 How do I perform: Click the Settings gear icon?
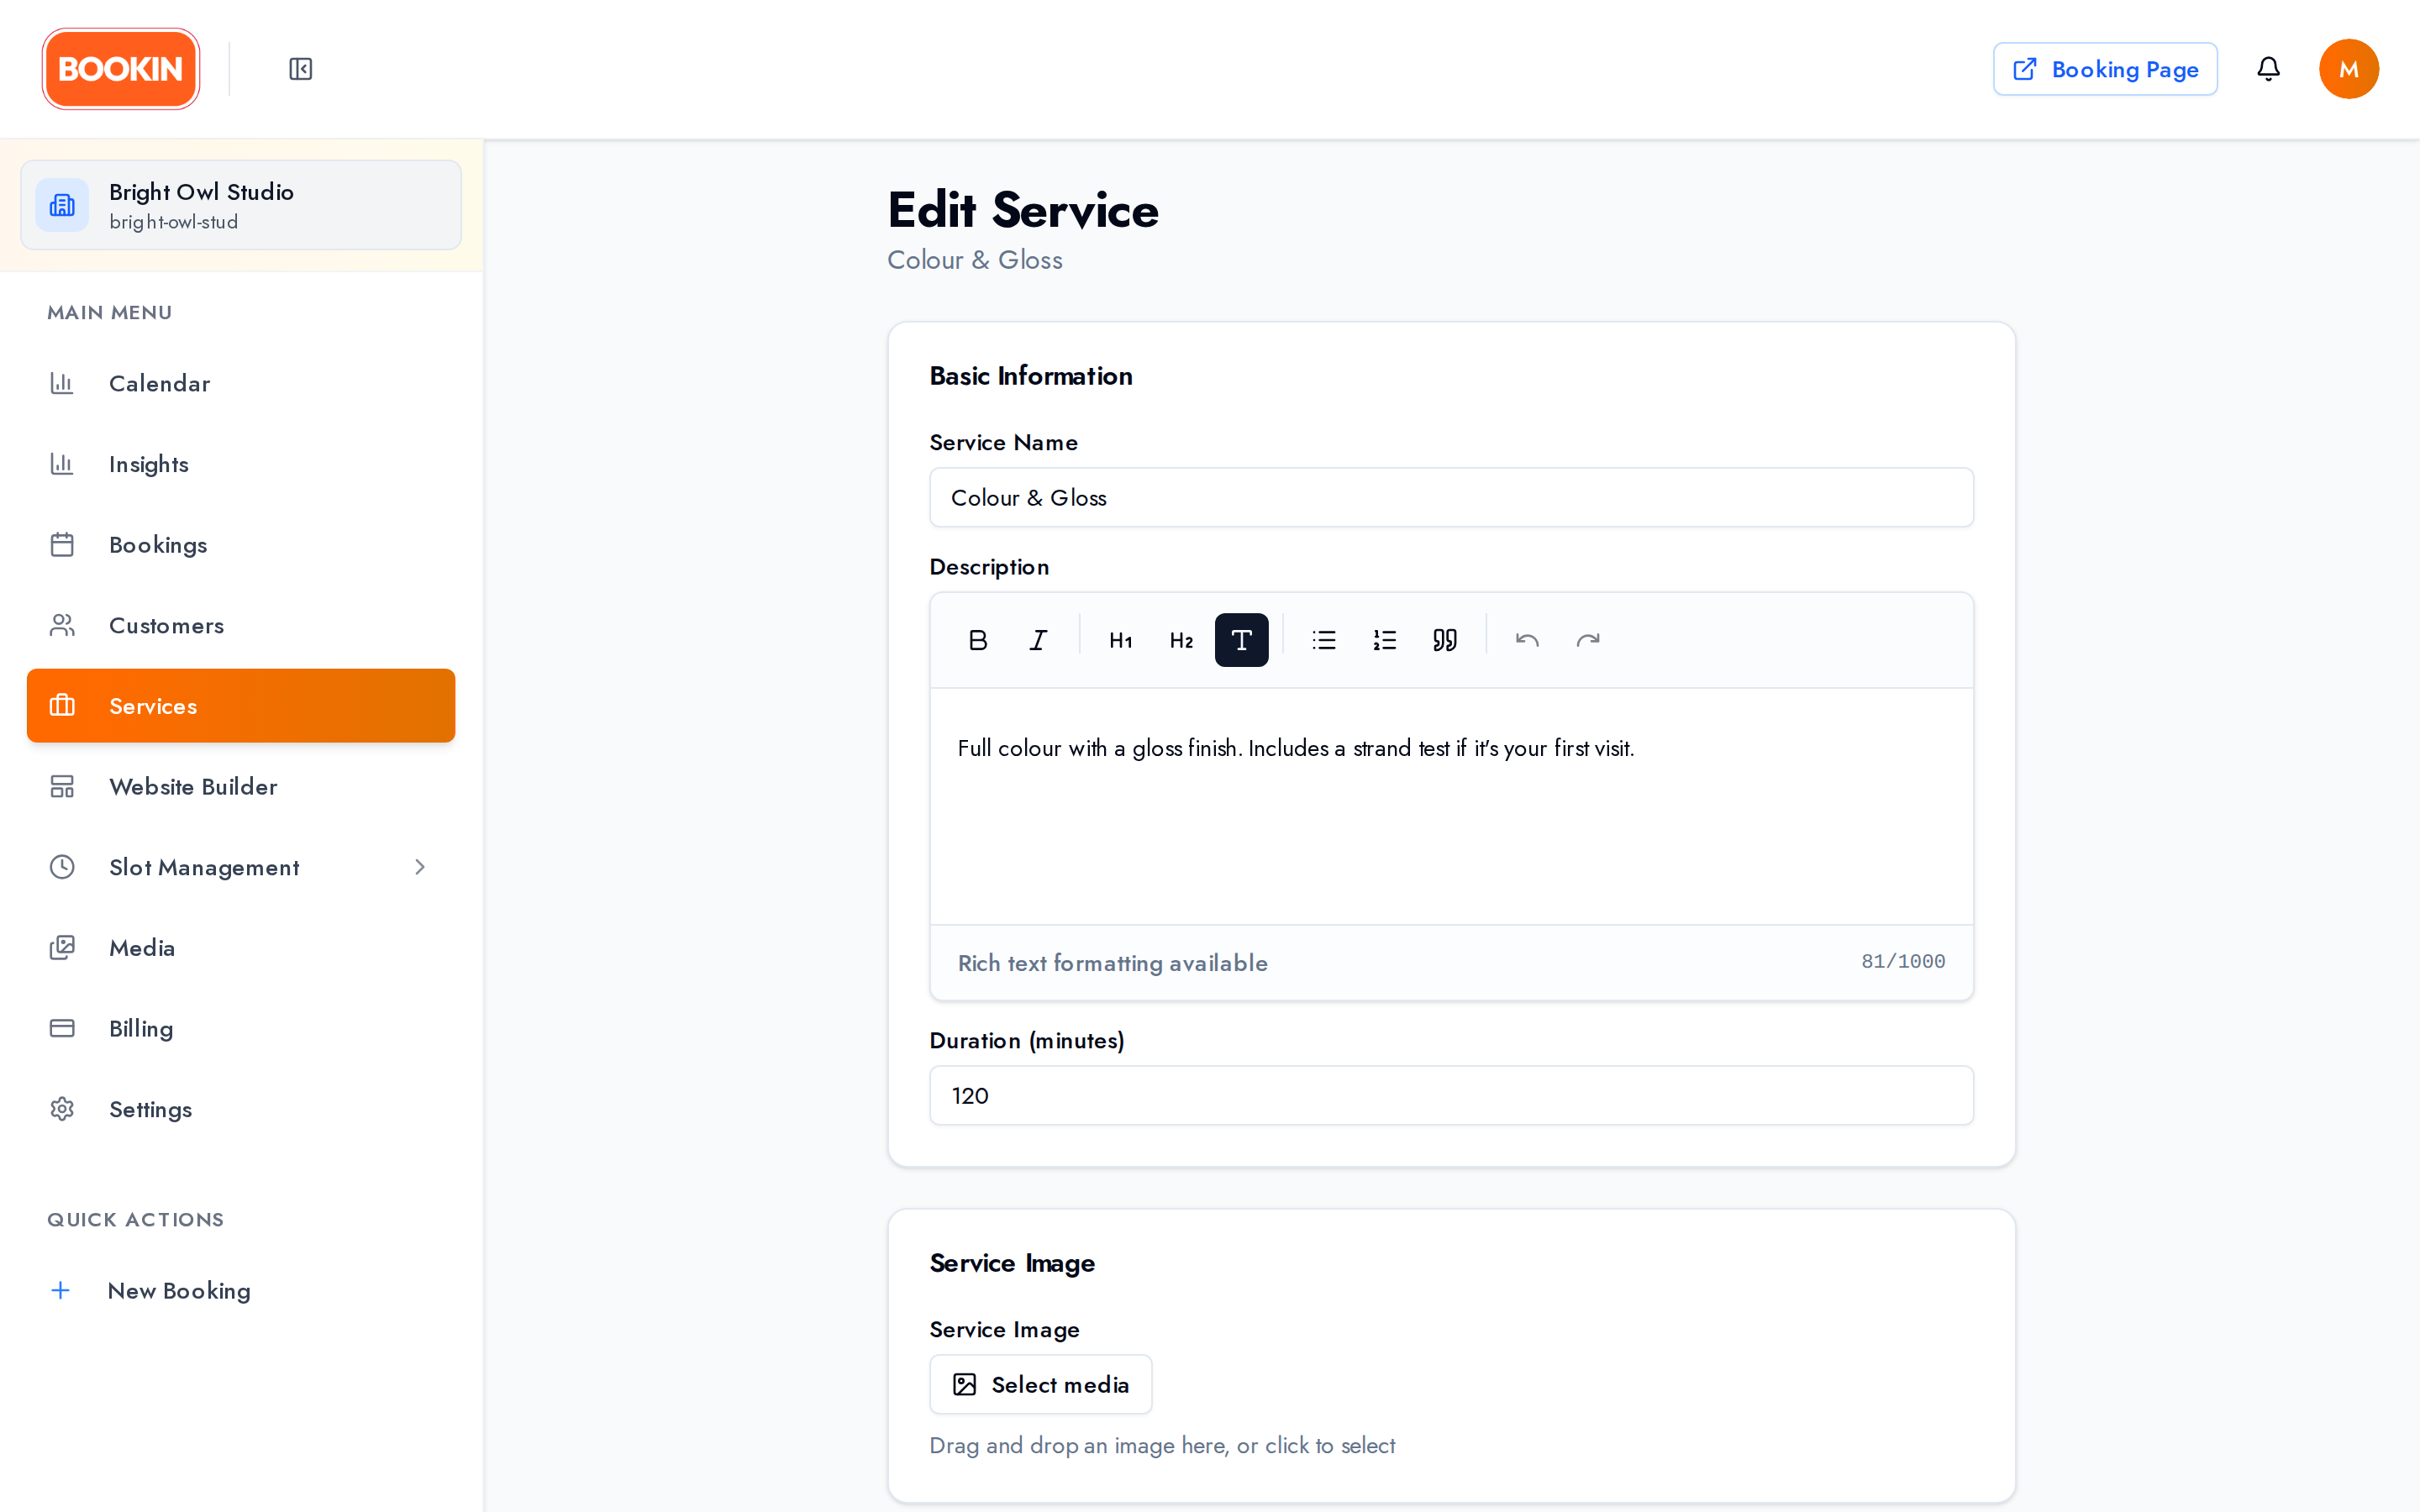click(62, 1109)
